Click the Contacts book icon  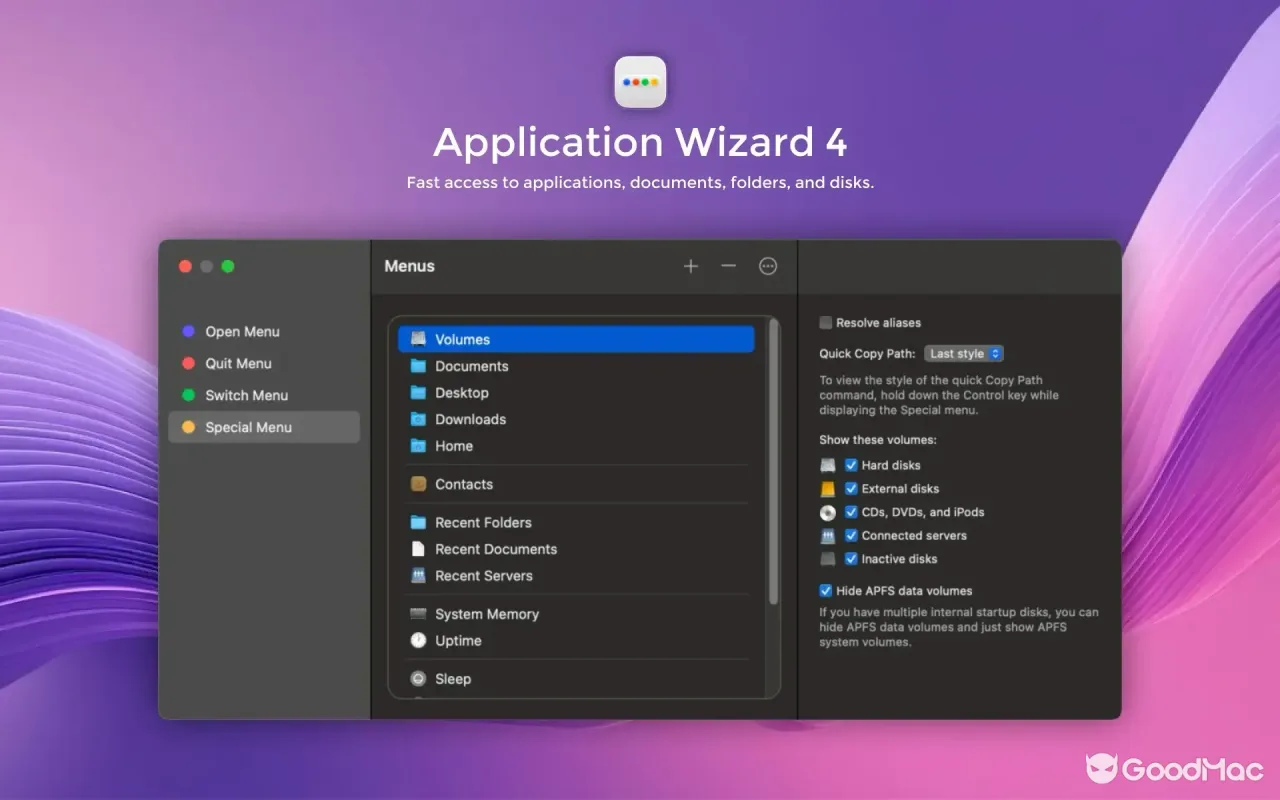click(418, 484)
